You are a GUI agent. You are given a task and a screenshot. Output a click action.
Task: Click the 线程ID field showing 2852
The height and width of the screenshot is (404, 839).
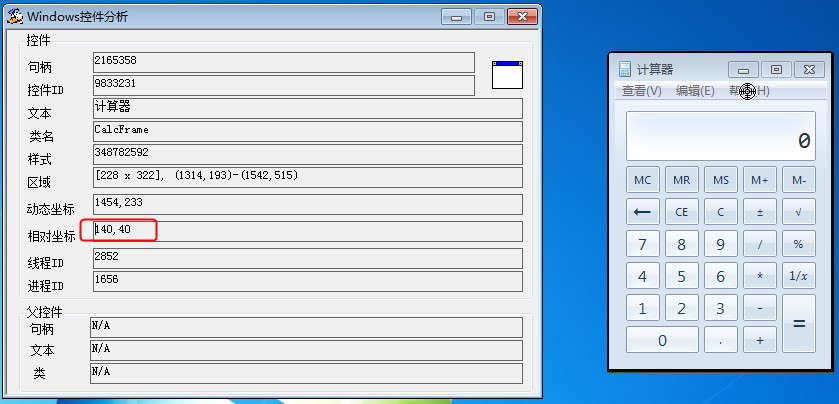[308, 258]
